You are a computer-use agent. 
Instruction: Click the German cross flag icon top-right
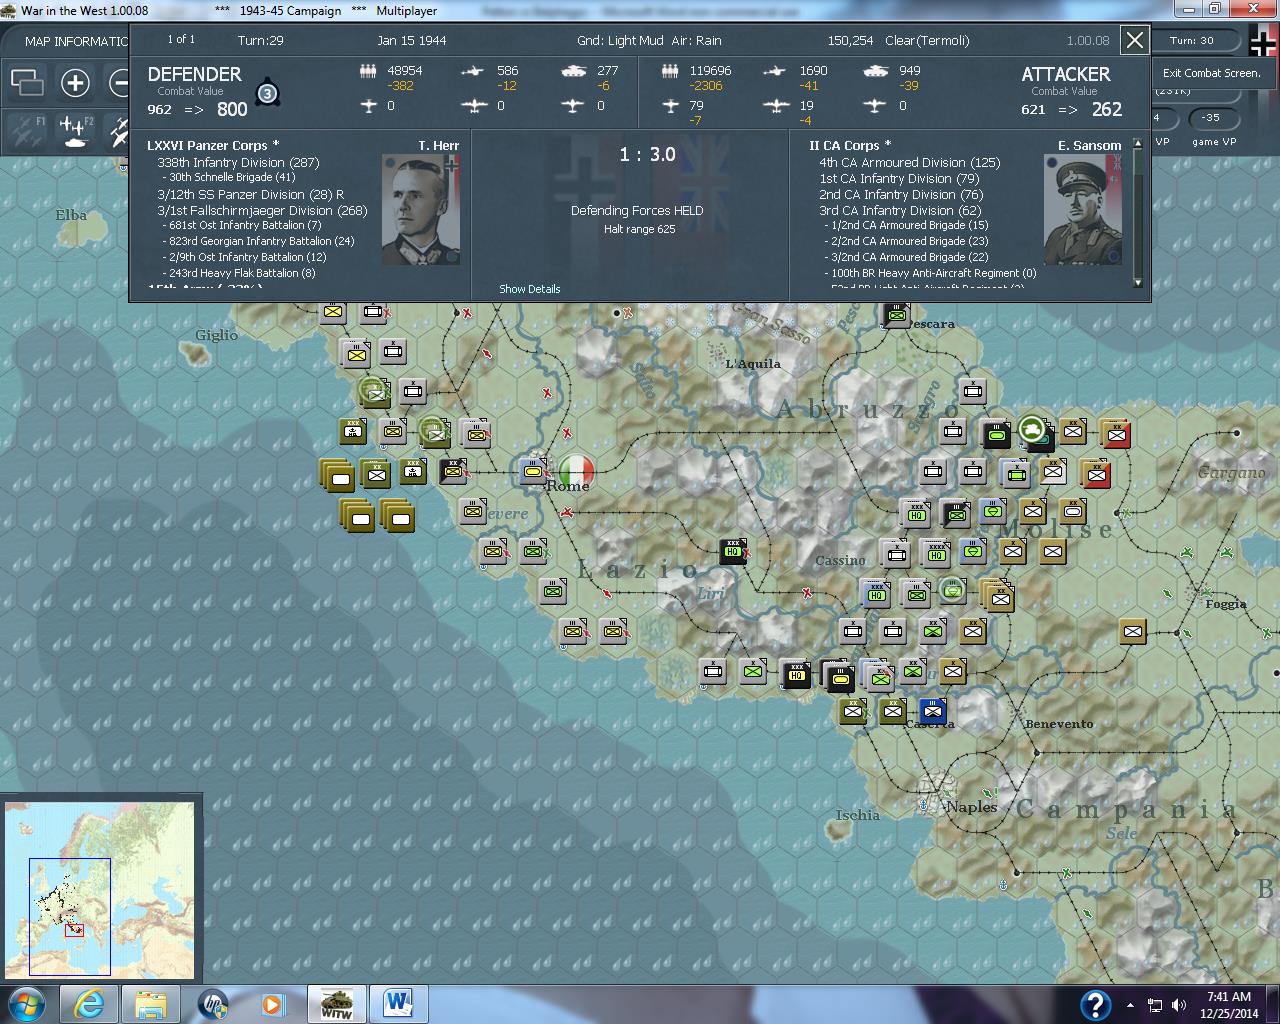(1263, 42)
